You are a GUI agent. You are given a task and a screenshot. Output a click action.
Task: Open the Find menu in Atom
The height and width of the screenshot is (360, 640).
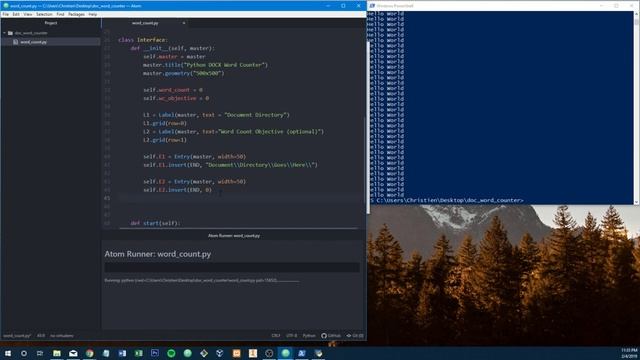coord(60,14)
